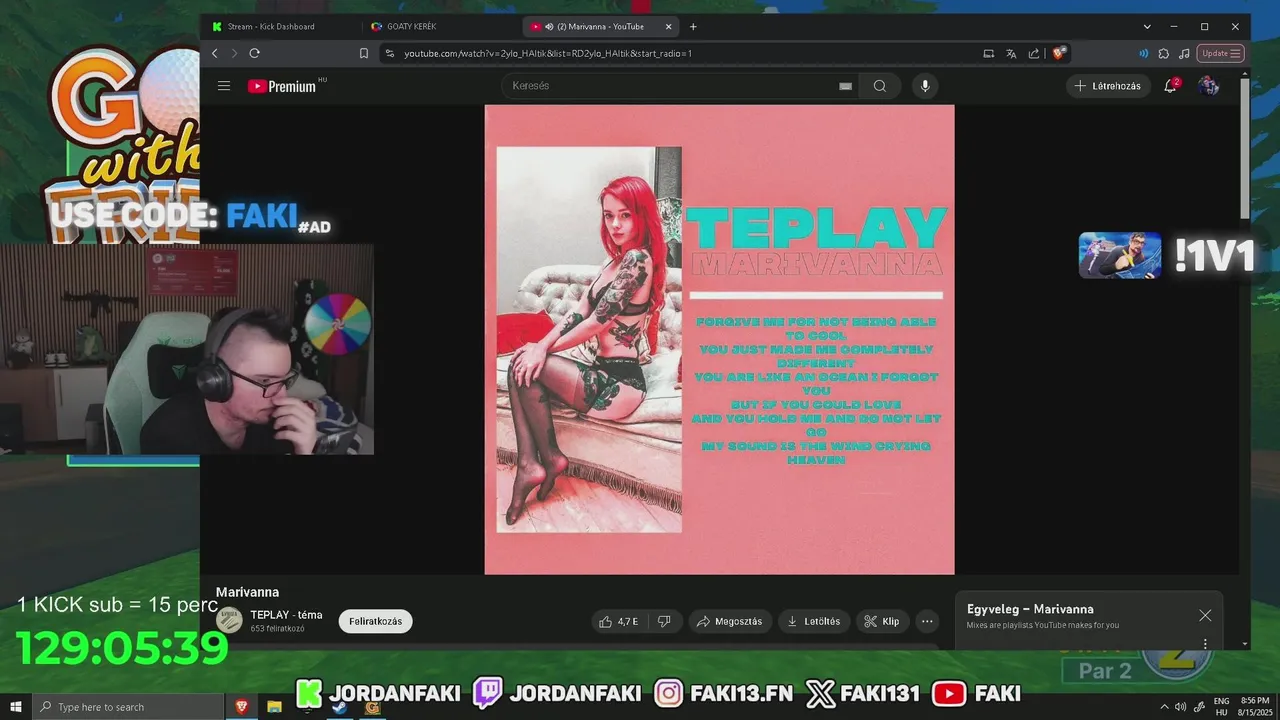Click the Windows taskbar search box
The image size is (1280, 720).
(x=128, y=707)
